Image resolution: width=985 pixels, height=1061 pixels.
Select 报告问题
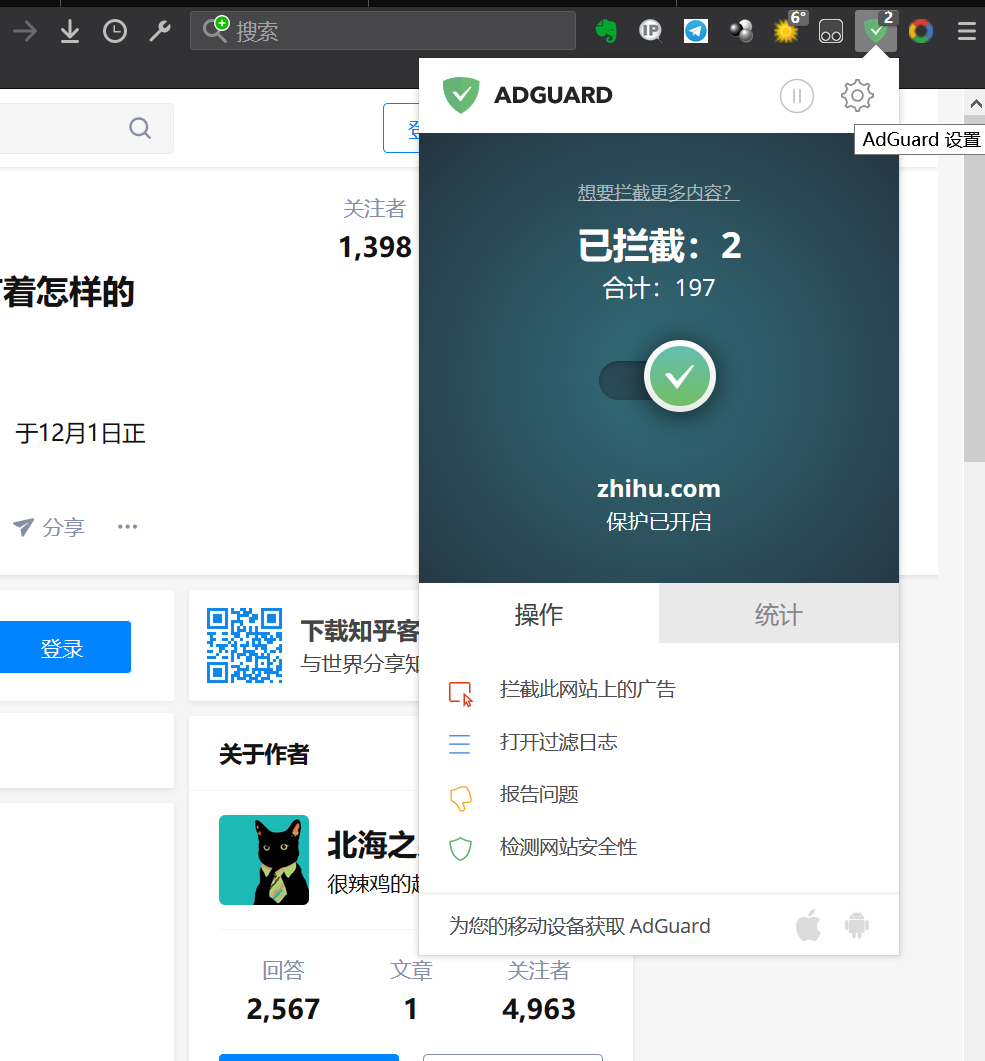pyautogui.click(x=539, y=794)
